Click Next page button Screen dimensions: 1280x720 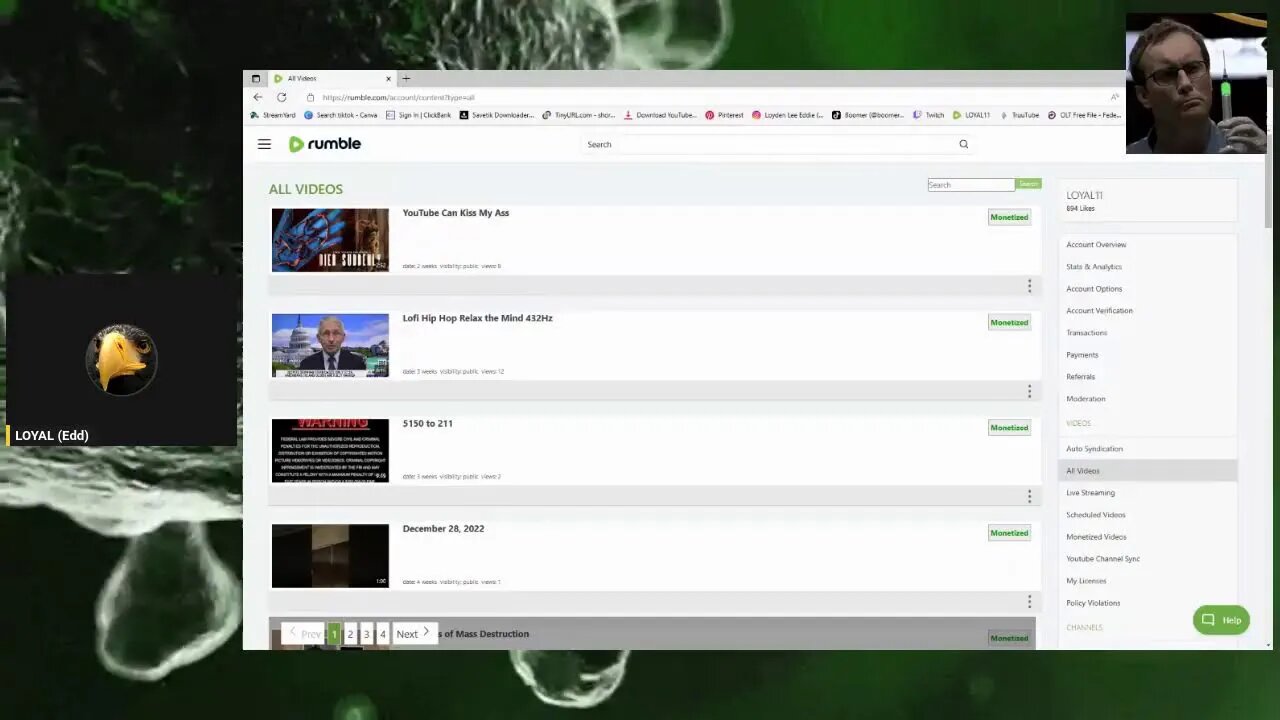[x=413, y=634]
